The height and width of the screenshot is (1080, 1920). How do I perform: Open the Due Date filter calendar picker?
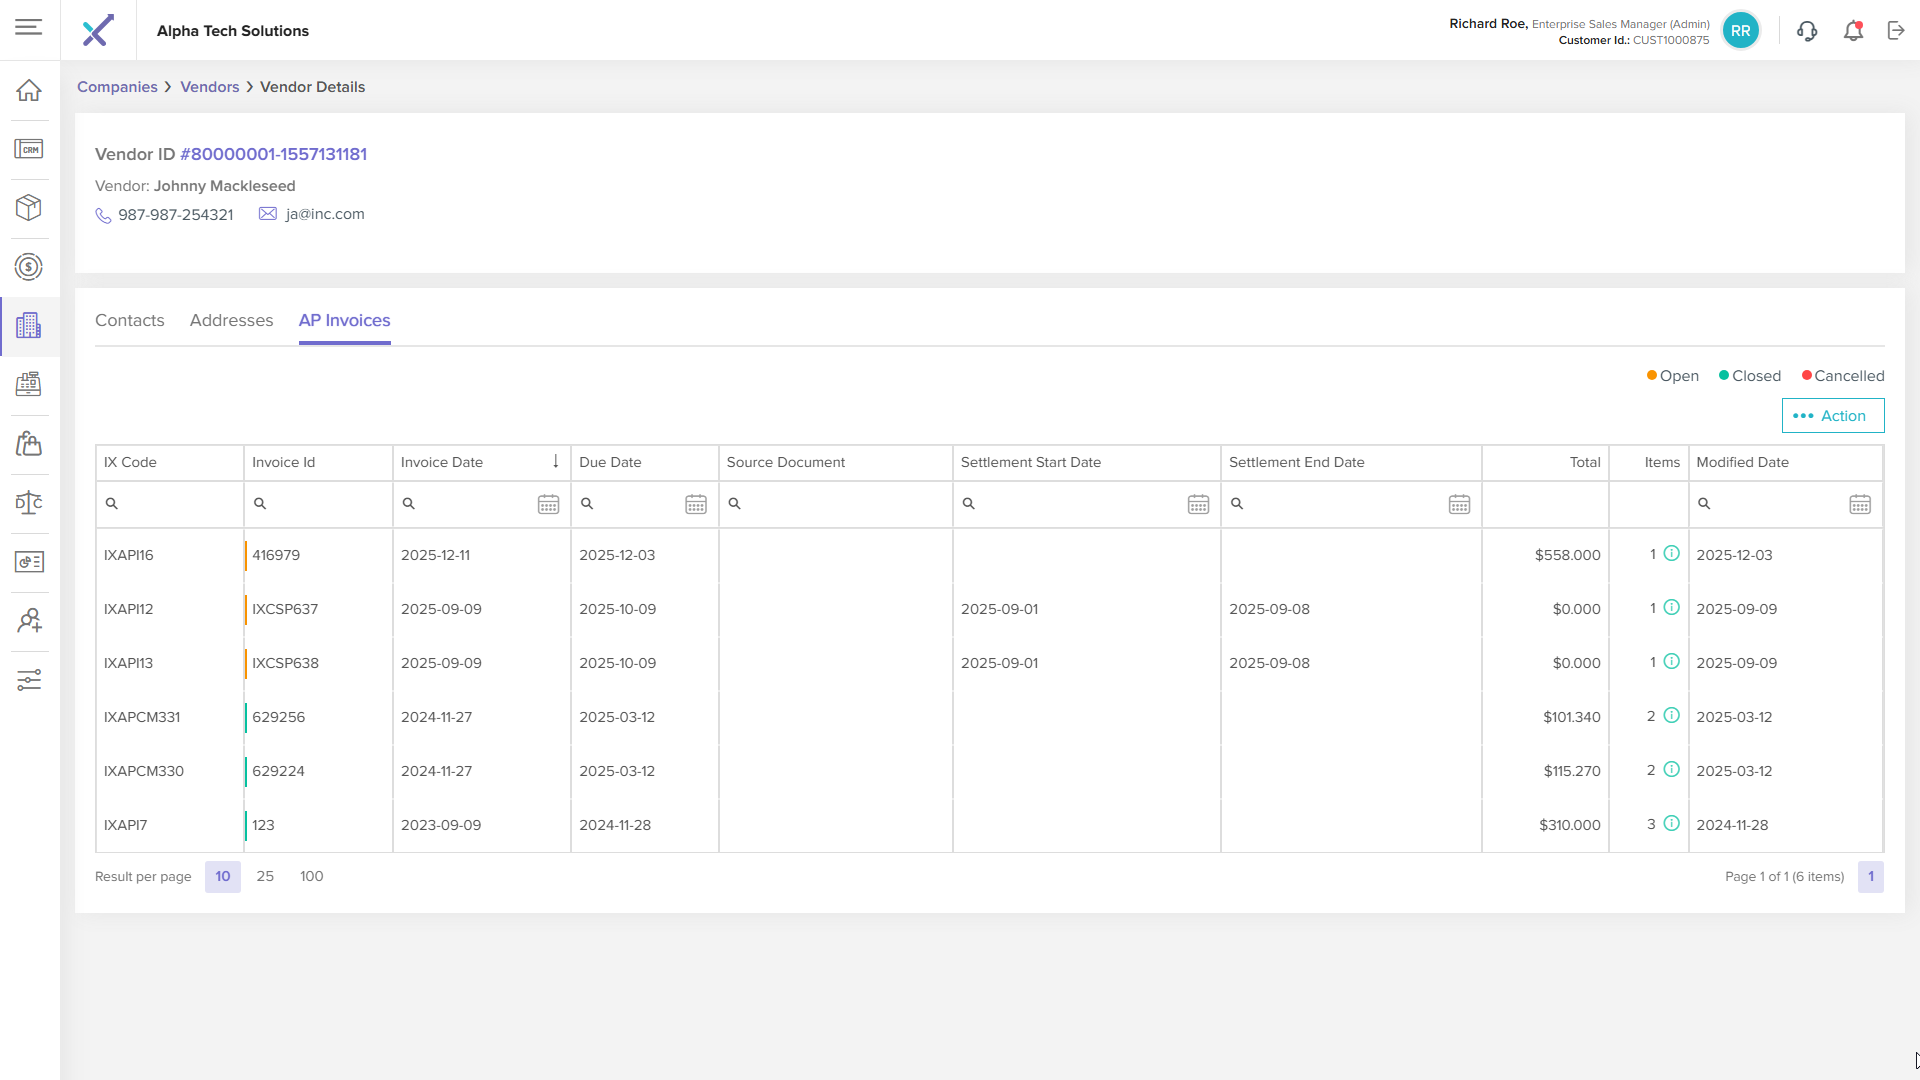click(696, 505)
